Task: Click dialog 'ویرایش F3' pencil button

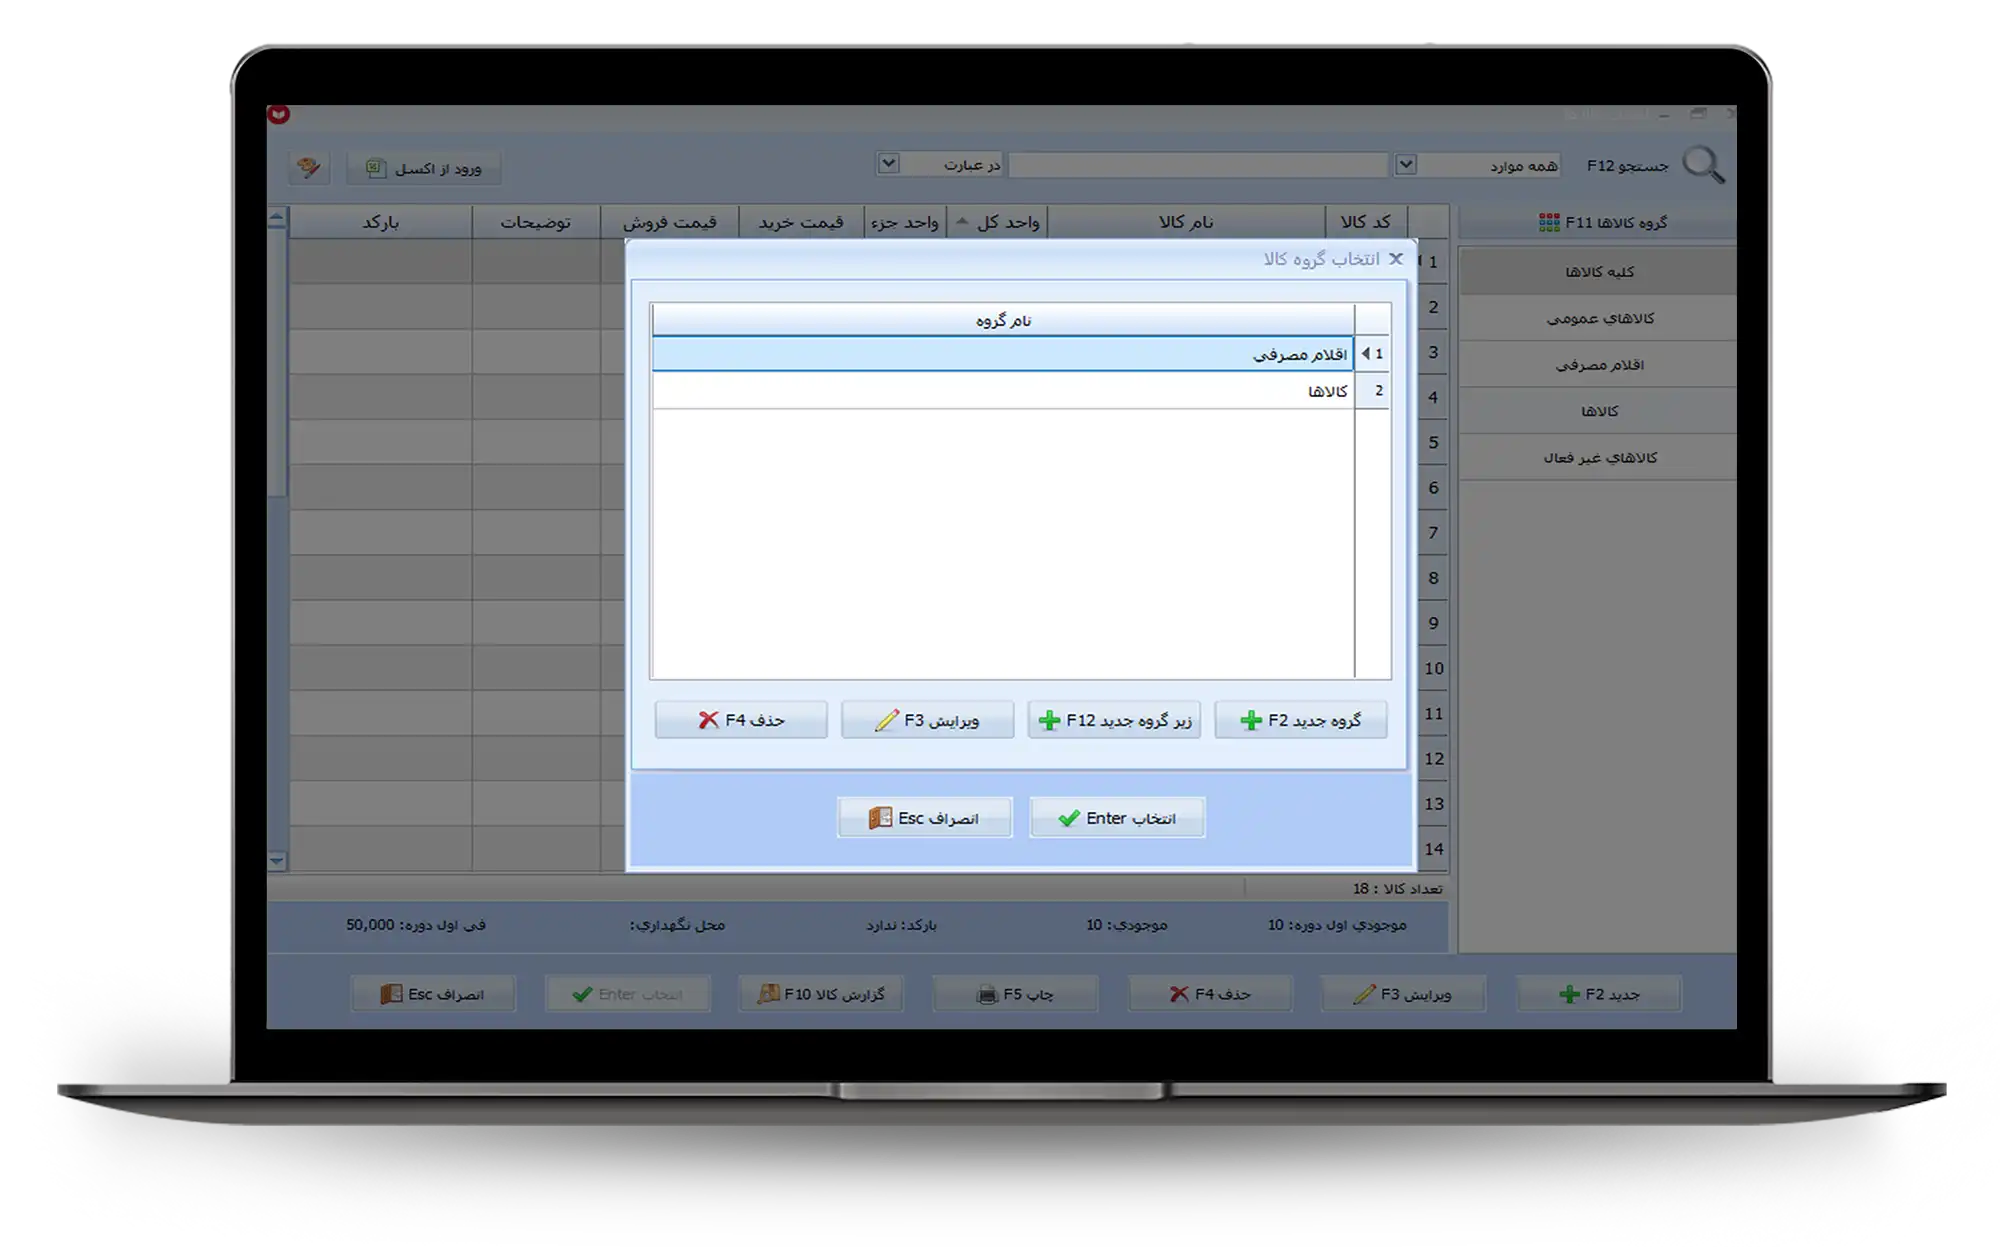Action: click(x=927, y=720)
